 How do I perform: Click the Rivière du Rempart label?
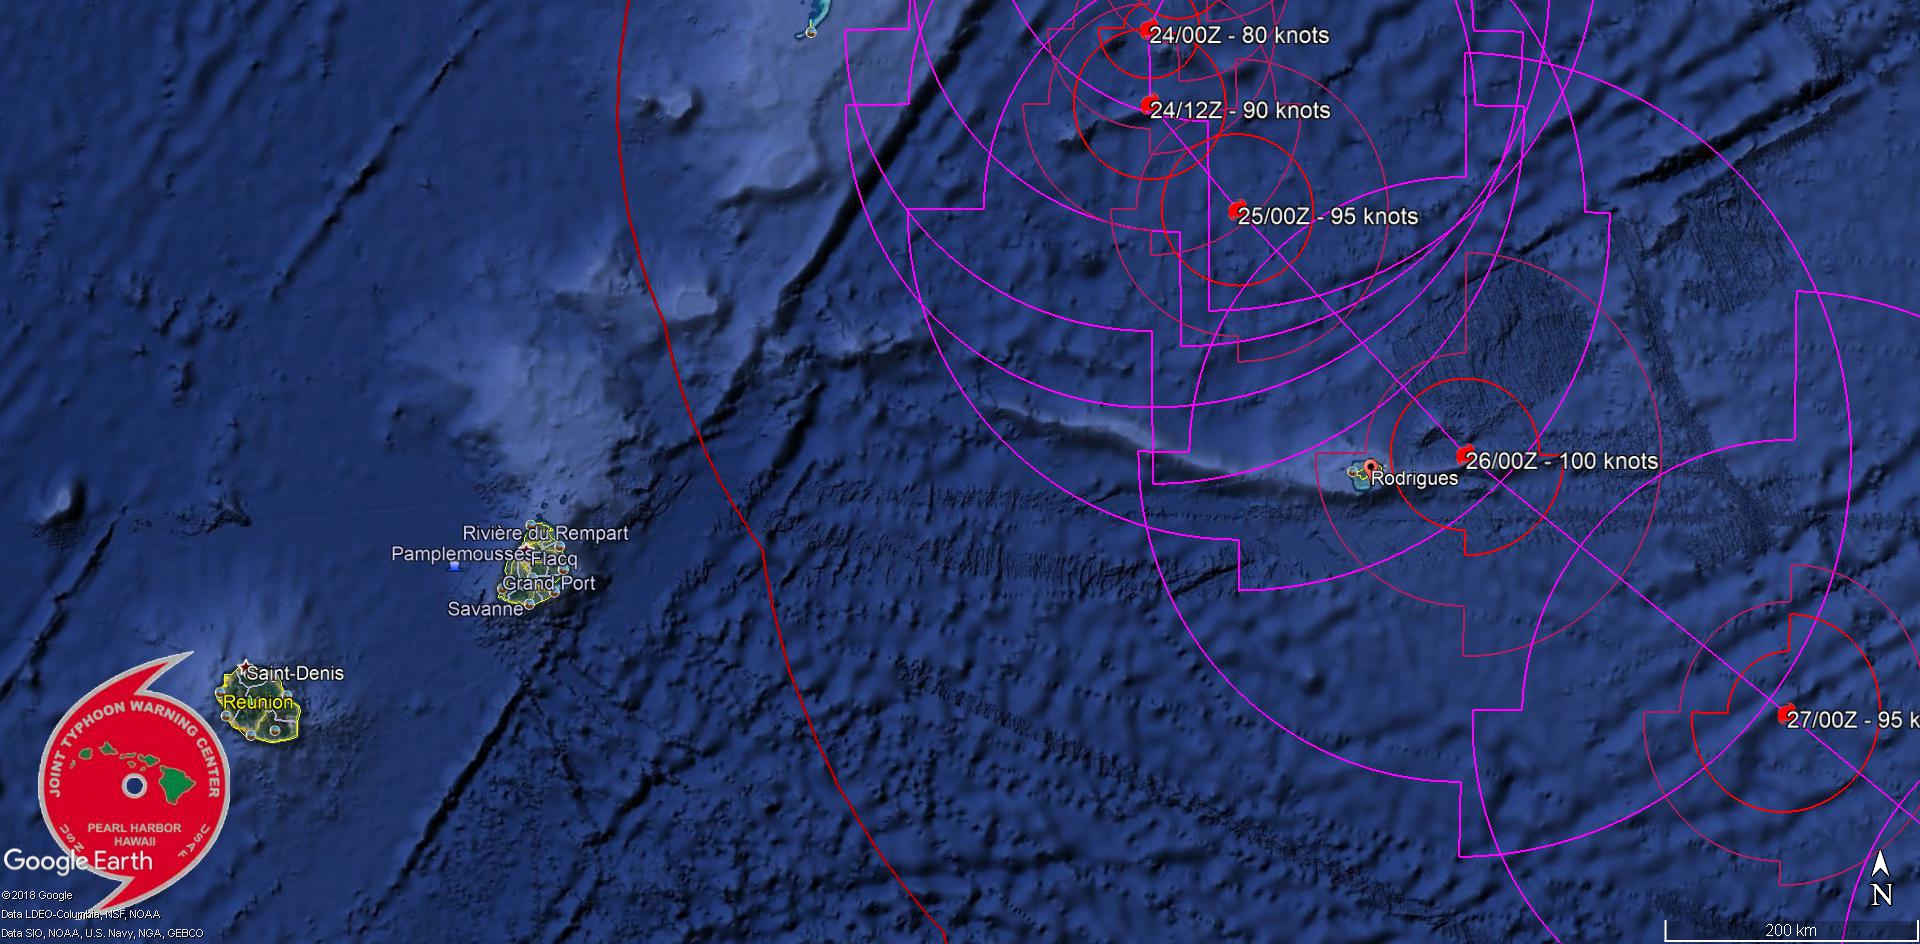545,533
